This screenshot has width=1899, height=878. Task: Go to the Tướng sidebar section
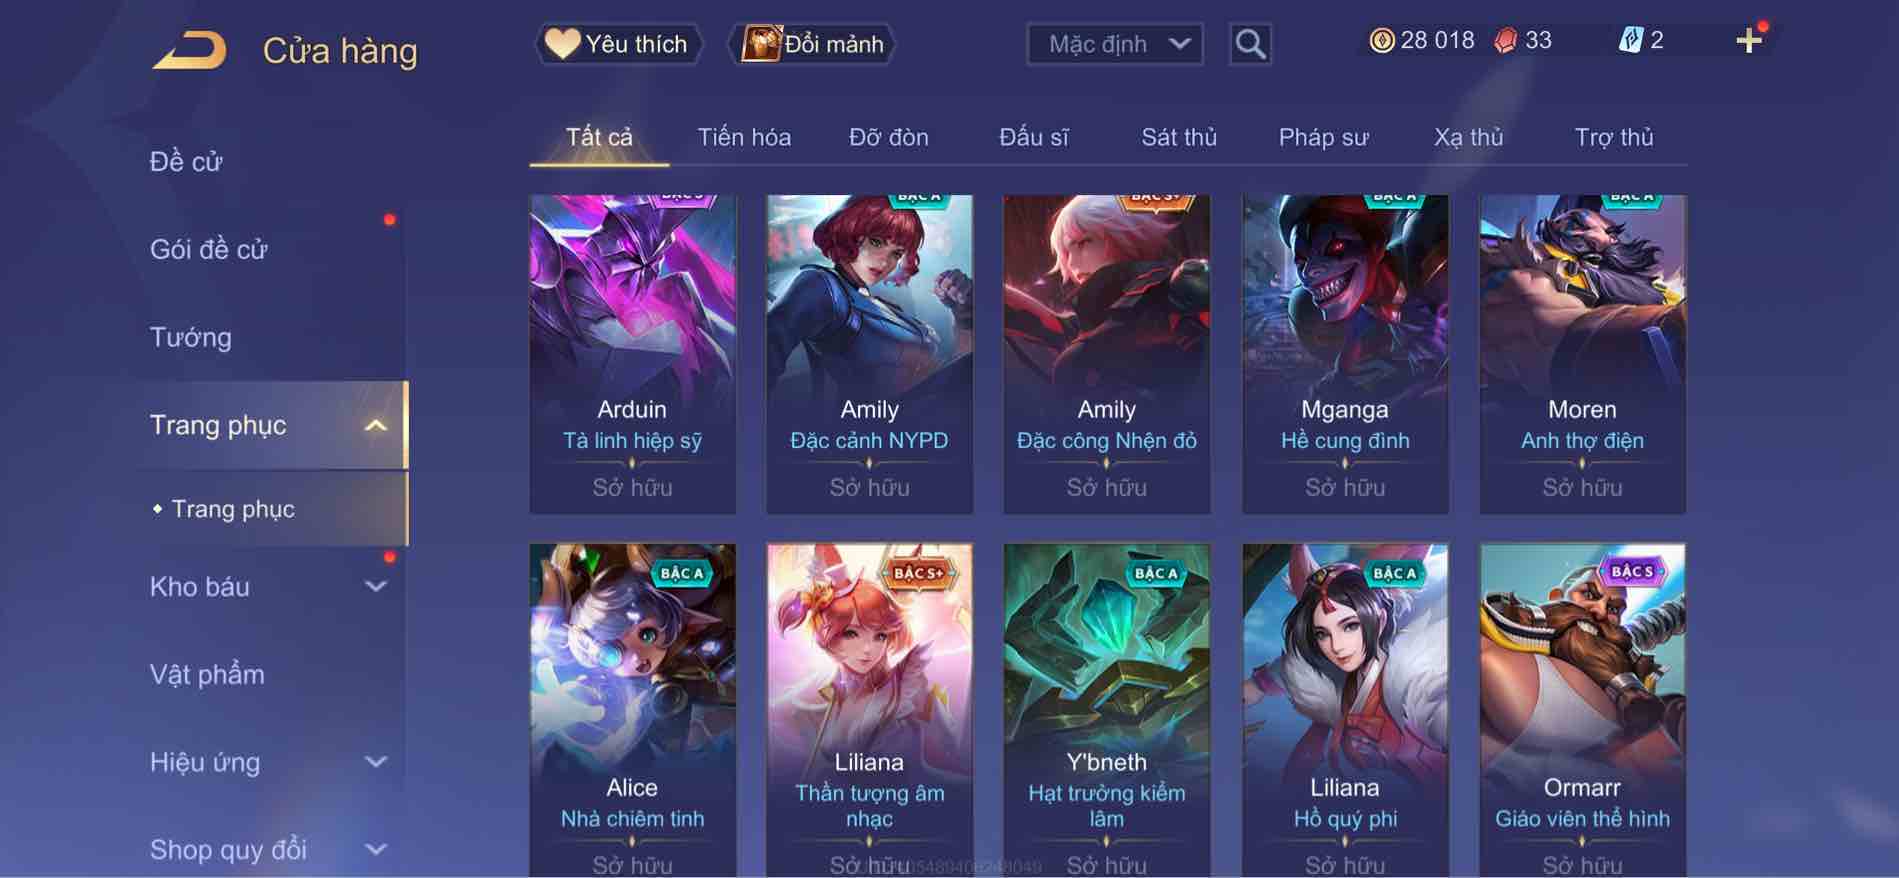click(x=190, y=337)
